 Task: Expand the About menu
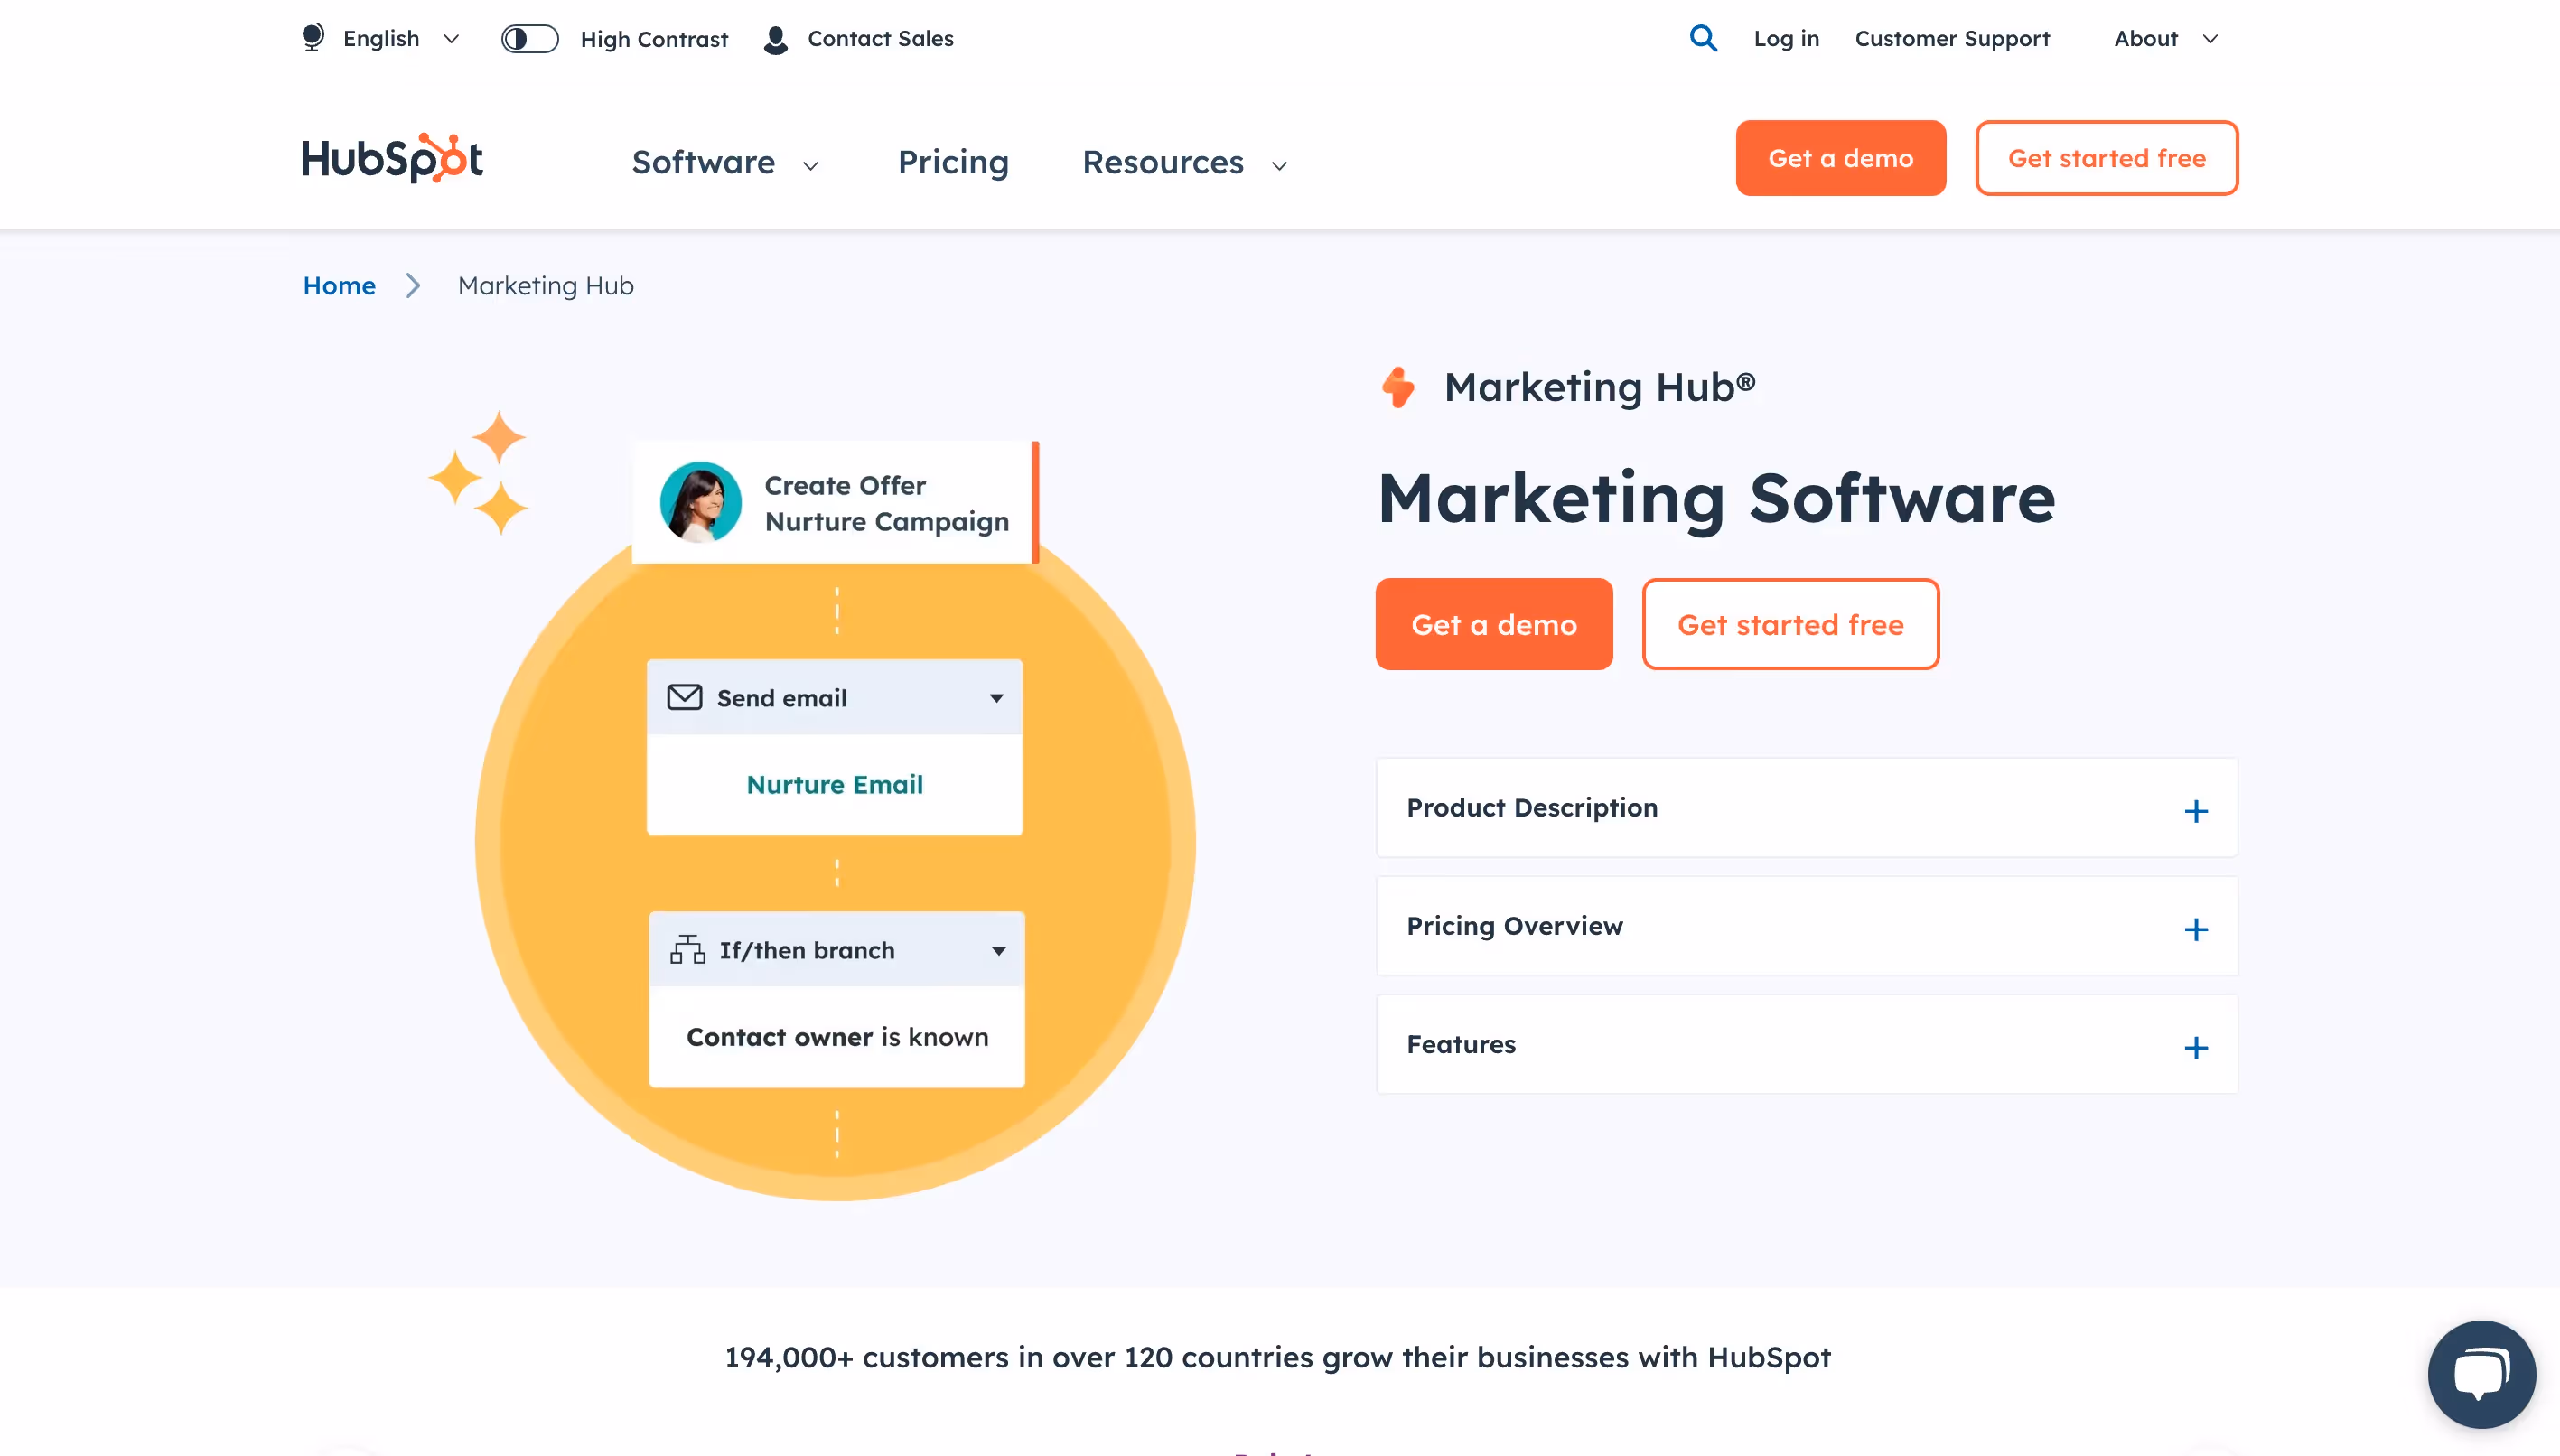(x=2166, y=38)
